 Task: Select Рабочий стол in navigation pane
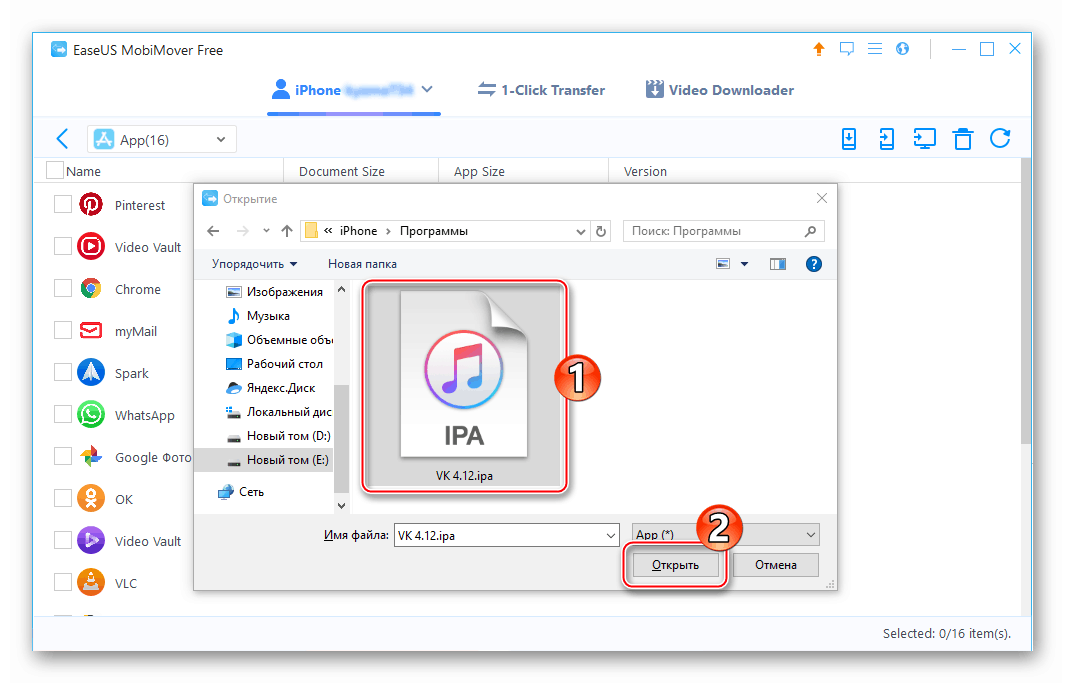point(275,364)
